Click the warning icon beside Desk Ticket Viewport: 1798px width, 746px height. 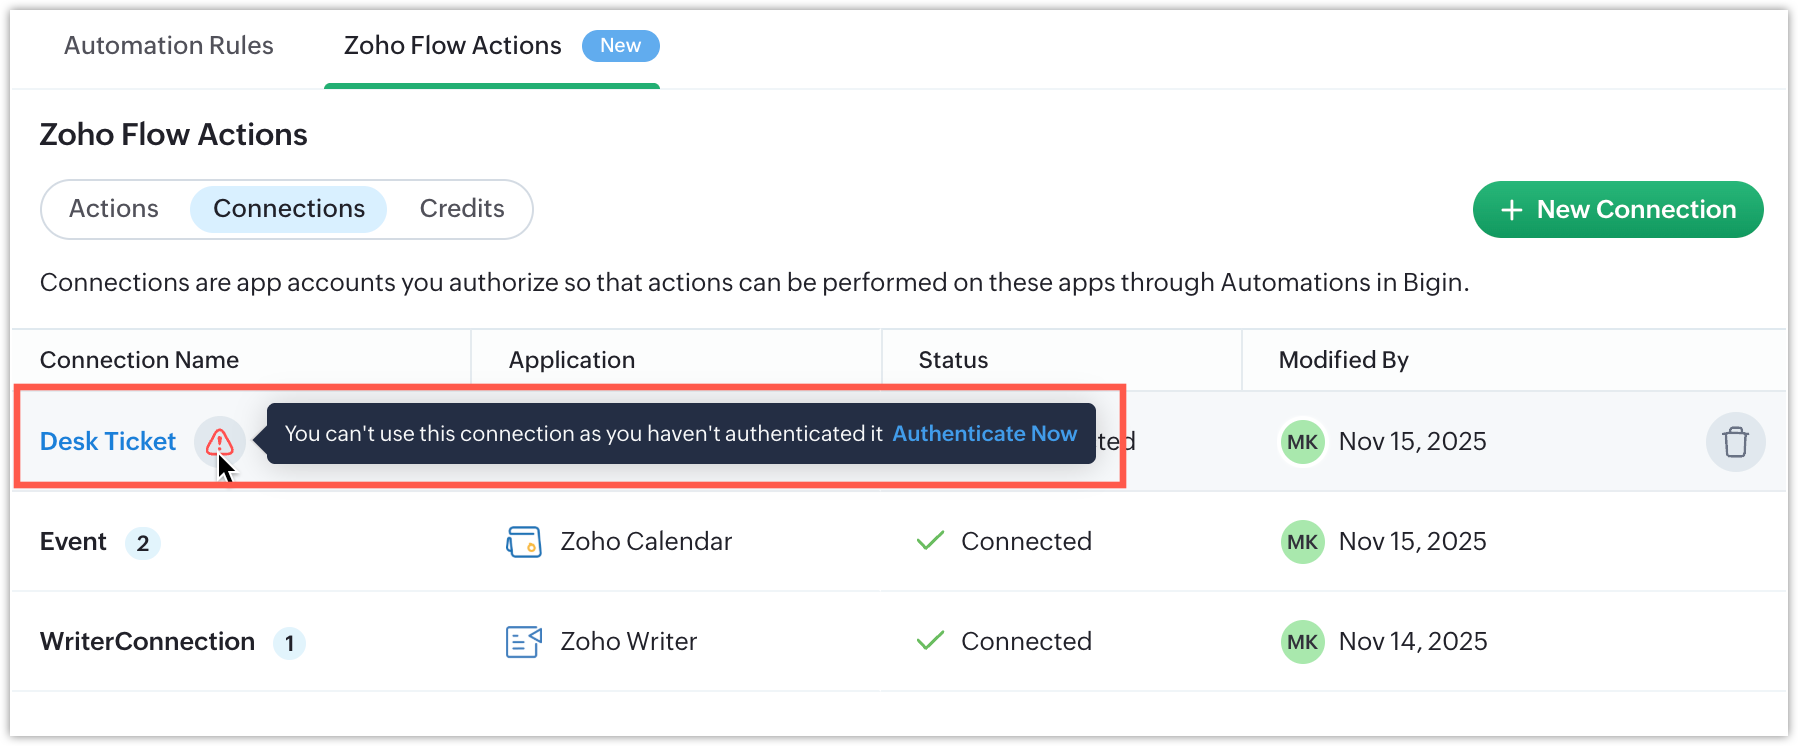[x=220, y=442]
